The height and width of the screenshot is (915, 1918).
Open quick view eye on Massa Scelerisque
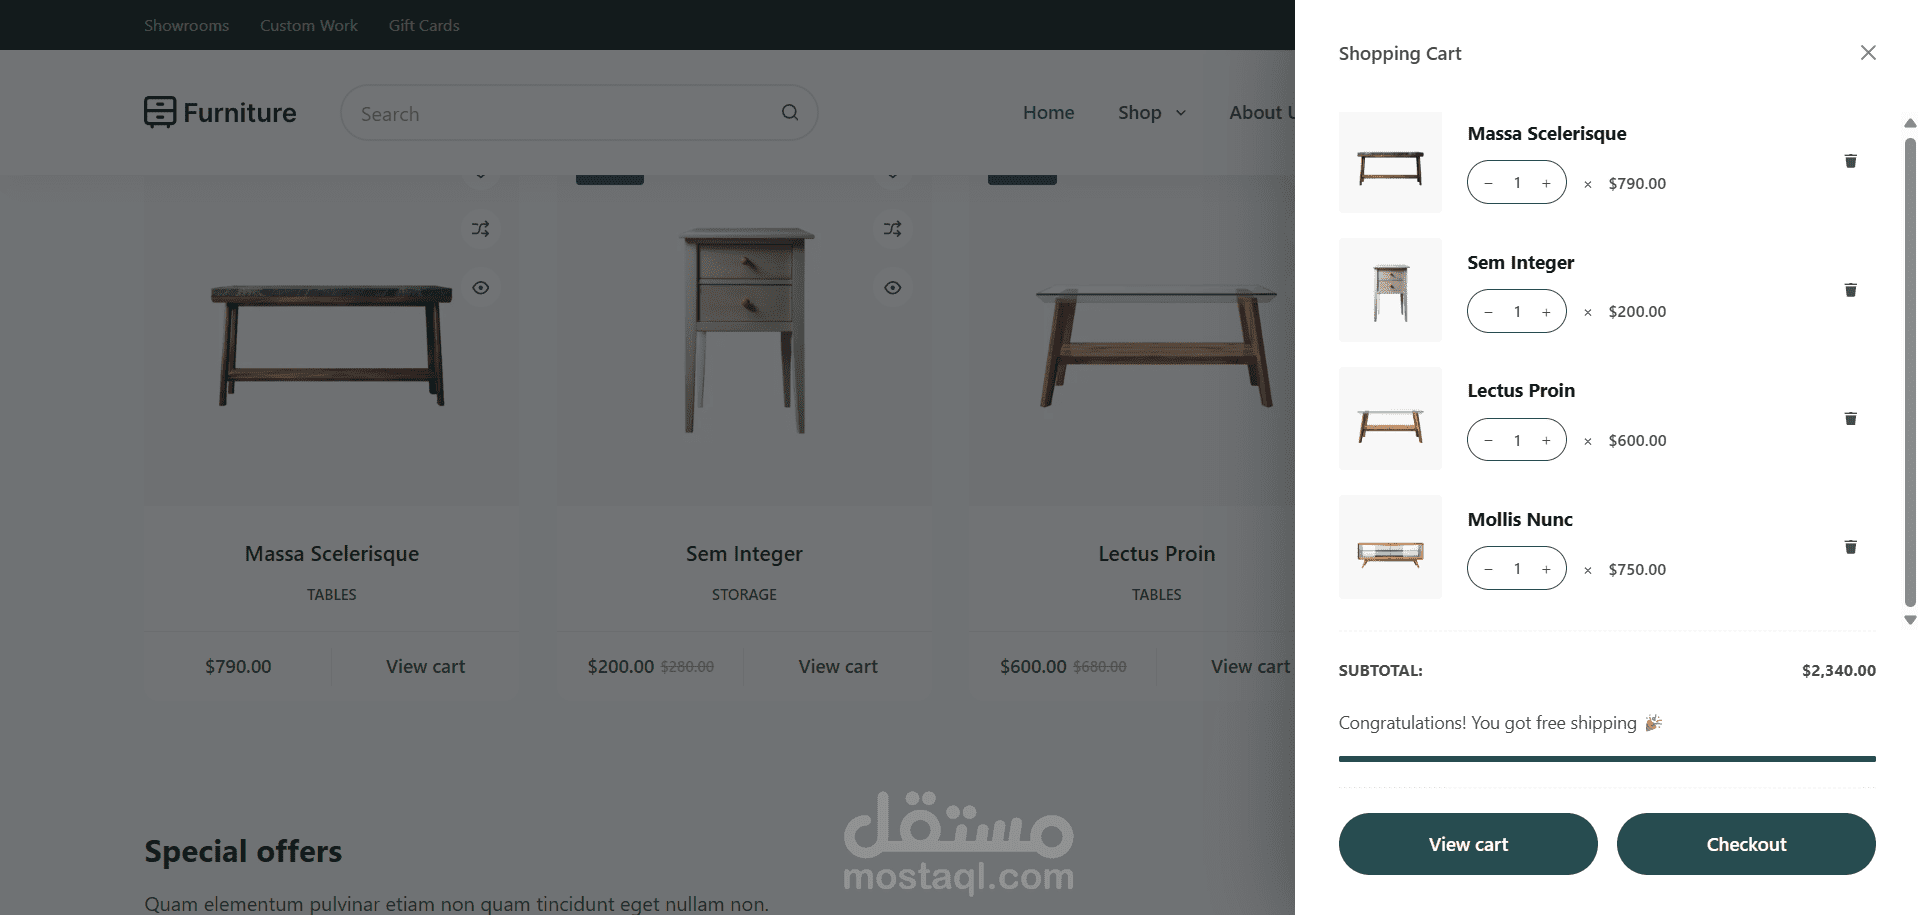481,288
